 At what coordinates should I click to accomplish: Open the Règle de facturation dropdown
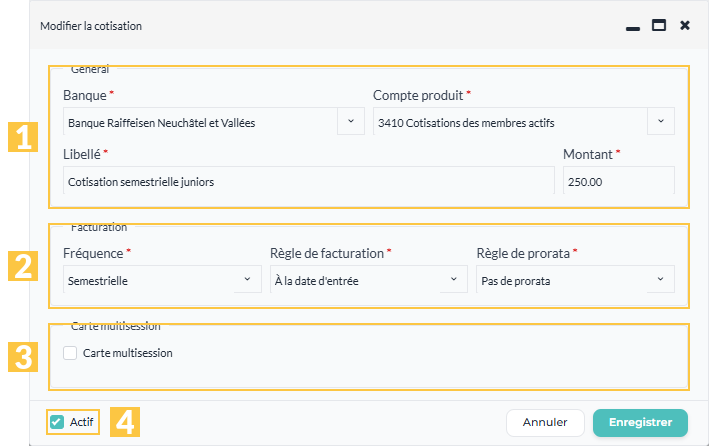369,280
